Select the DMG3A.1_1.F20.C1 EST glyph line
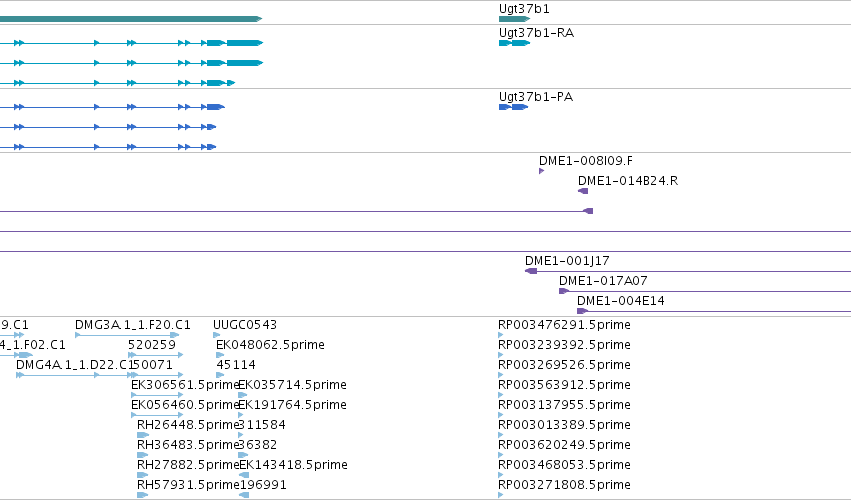This screenshot has width=851, height=500. pos(127,335)
